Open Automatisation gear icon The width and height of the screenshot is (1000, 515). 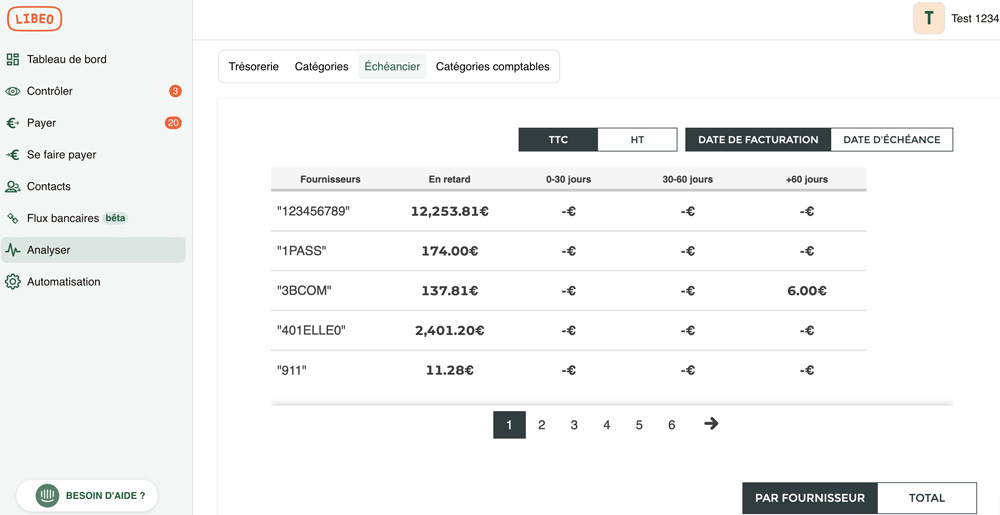(x=13, y=282)
